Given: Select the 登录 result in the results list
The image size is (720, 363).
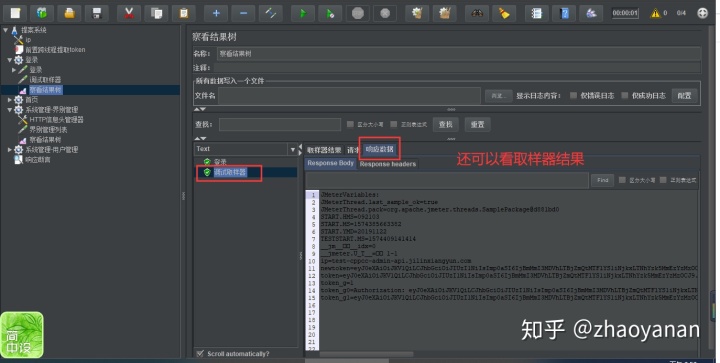Looking at the screenshot, I should click(219, 162).
